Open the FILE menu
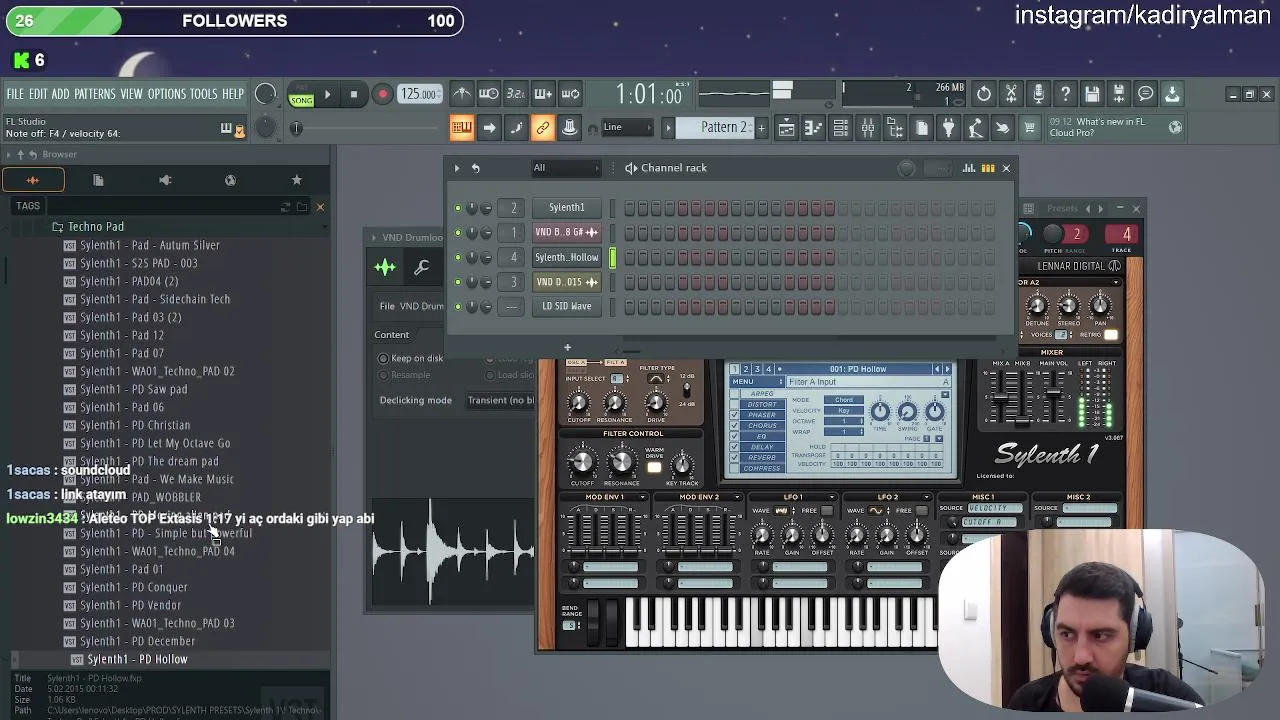 15,94
